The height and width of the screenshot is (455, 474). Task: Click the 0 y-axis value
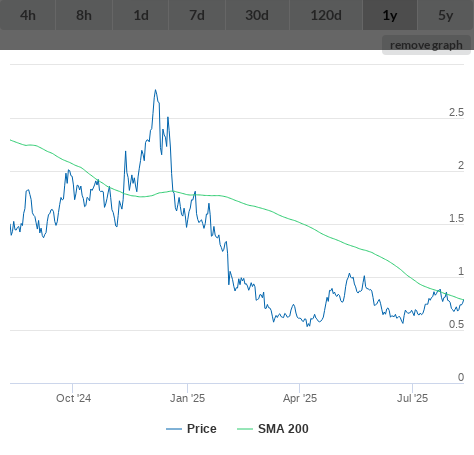click(461, 378)
